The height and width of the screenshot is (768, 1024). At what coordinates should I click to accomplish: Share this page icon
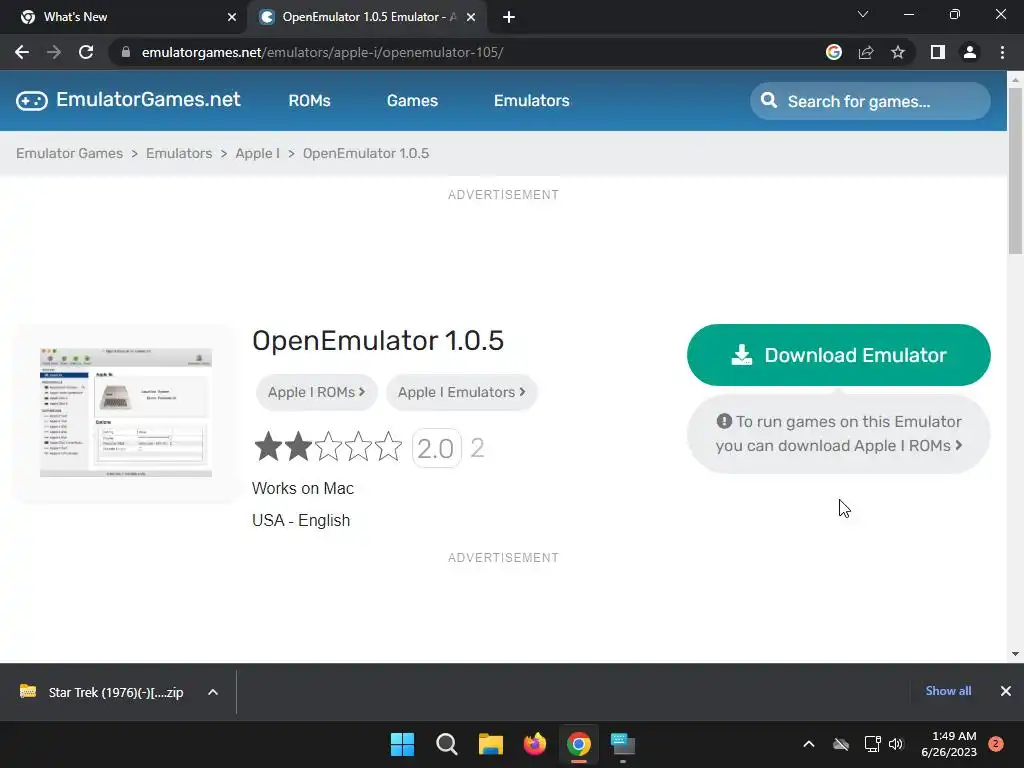point(866,52)
